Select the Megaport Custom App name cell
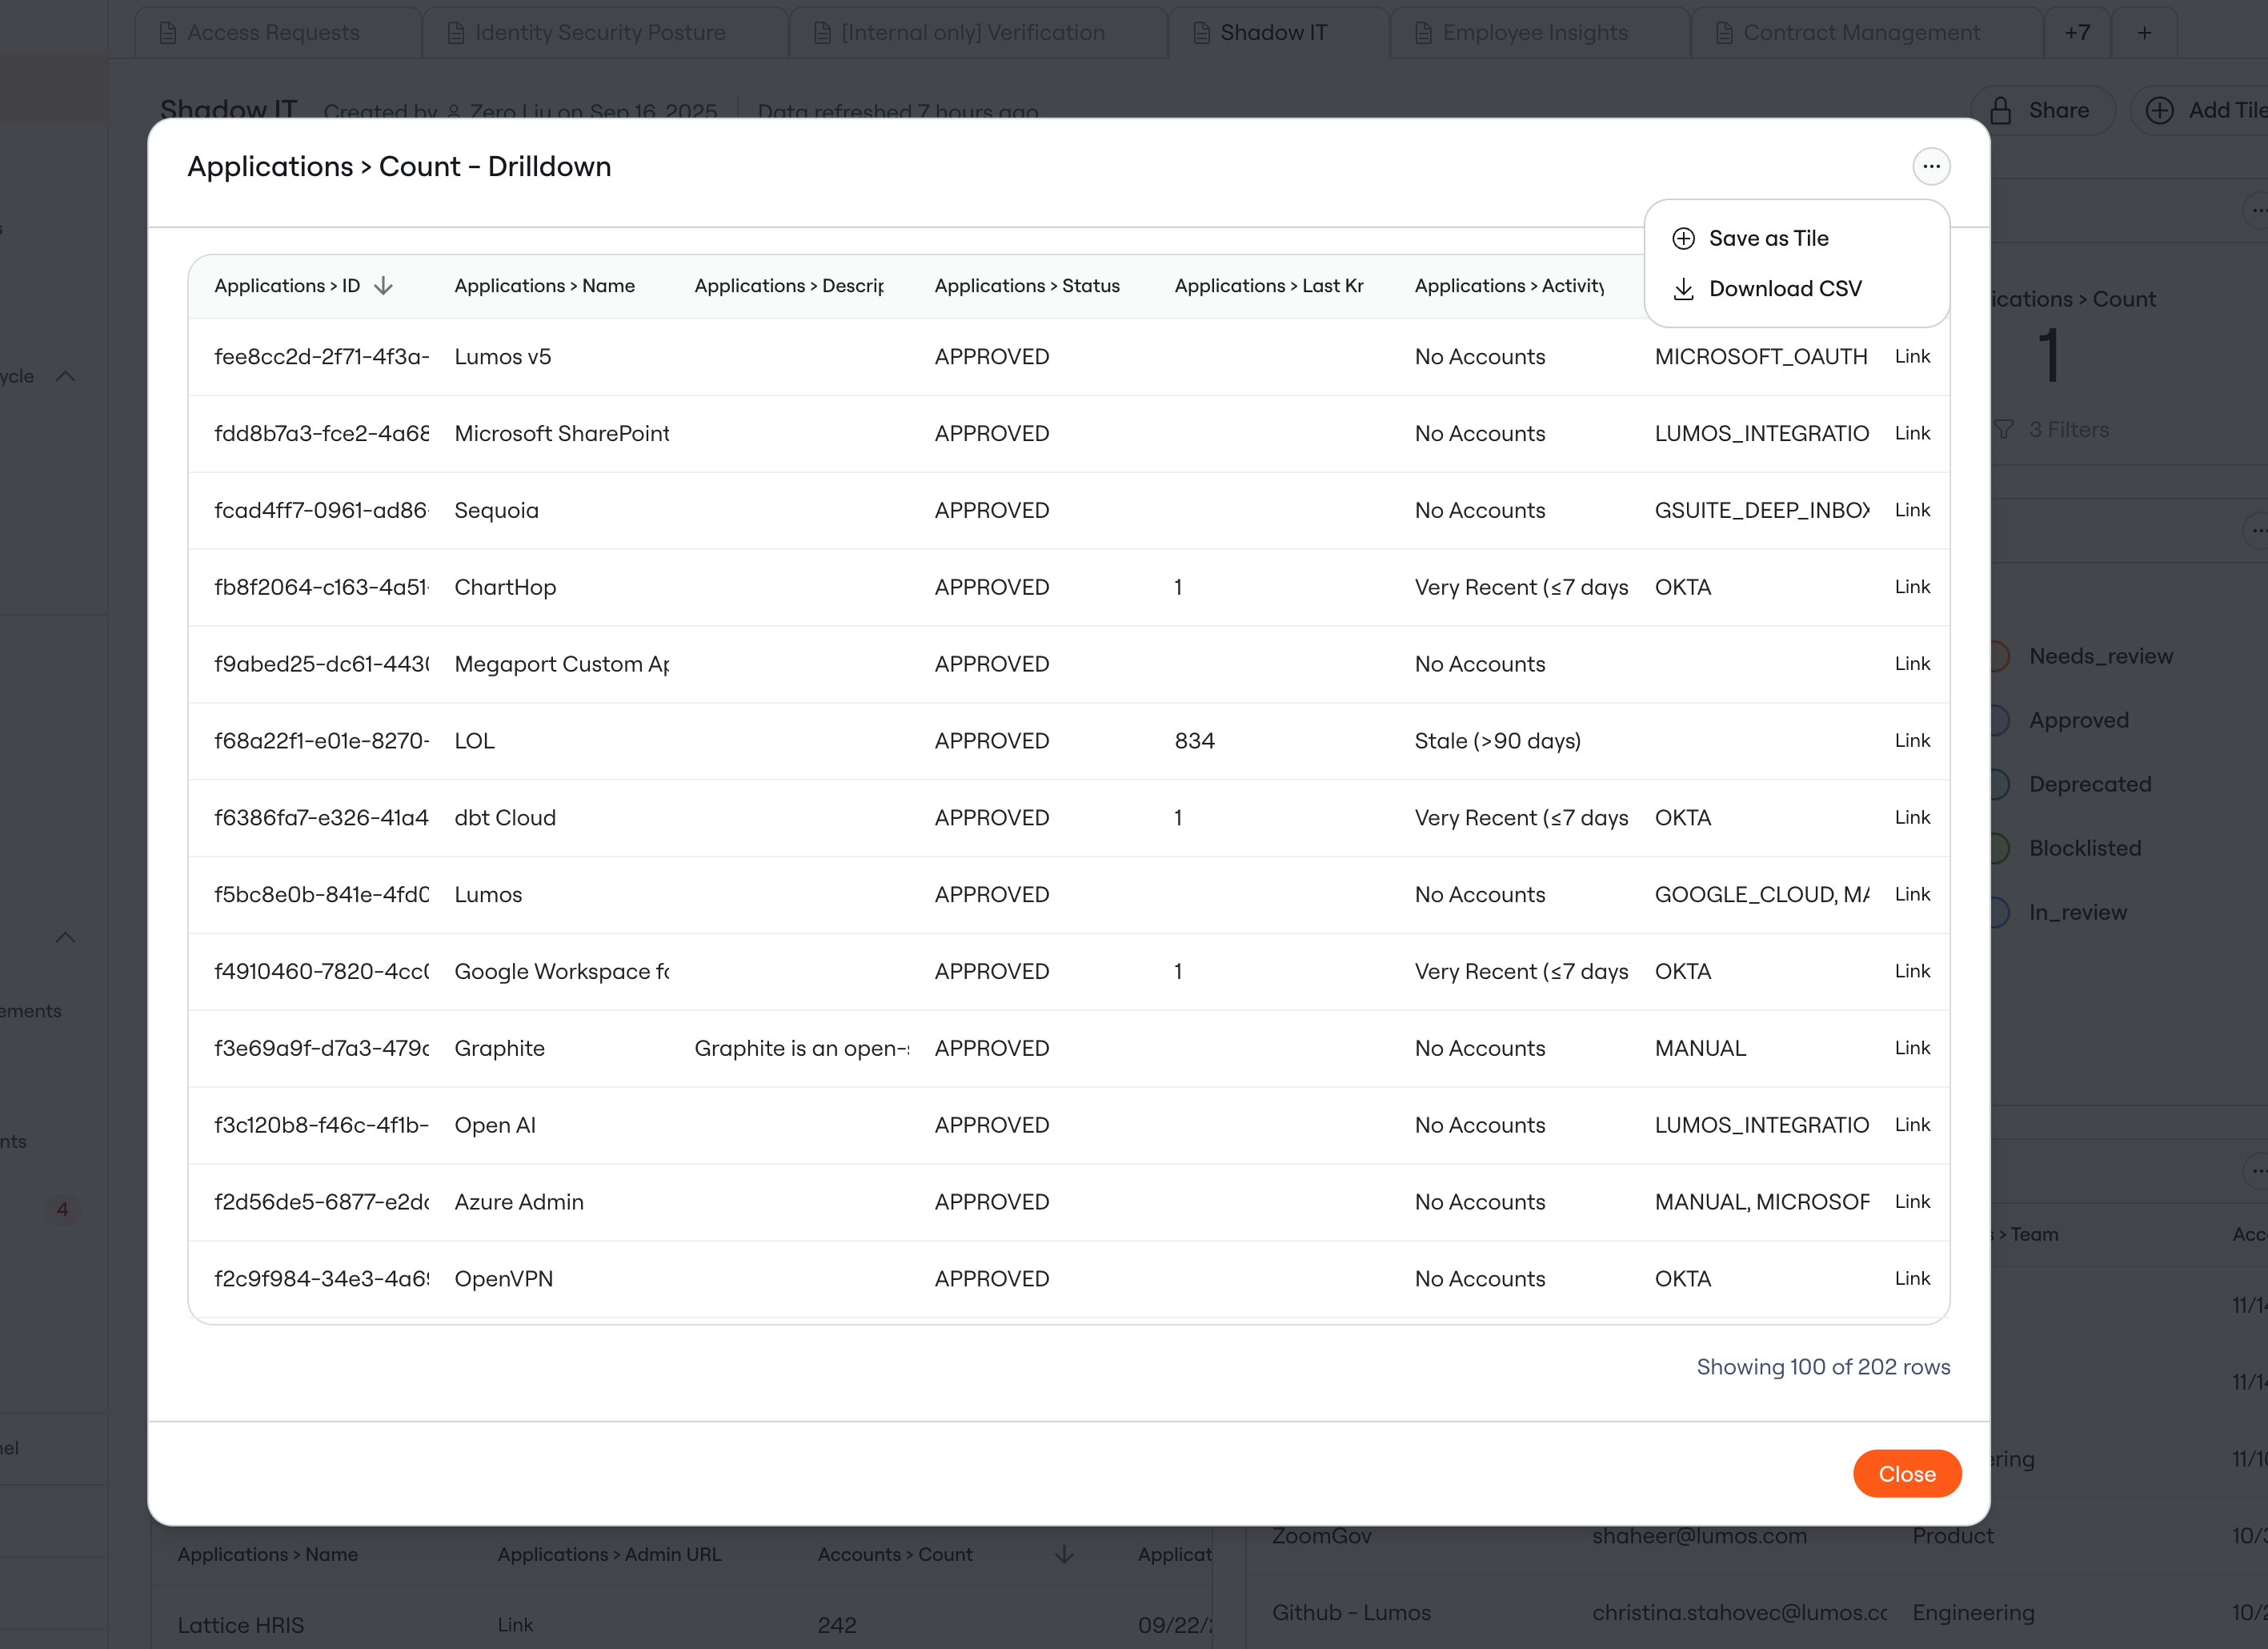 coord(561,664)
